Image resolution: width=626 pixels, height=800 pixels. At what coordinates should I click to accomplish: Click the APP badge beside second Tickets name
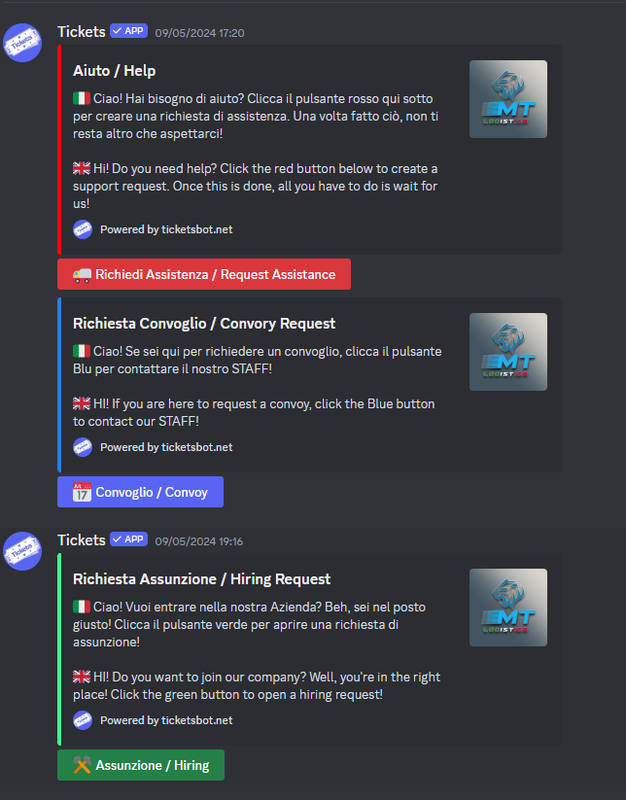point(129,539)
